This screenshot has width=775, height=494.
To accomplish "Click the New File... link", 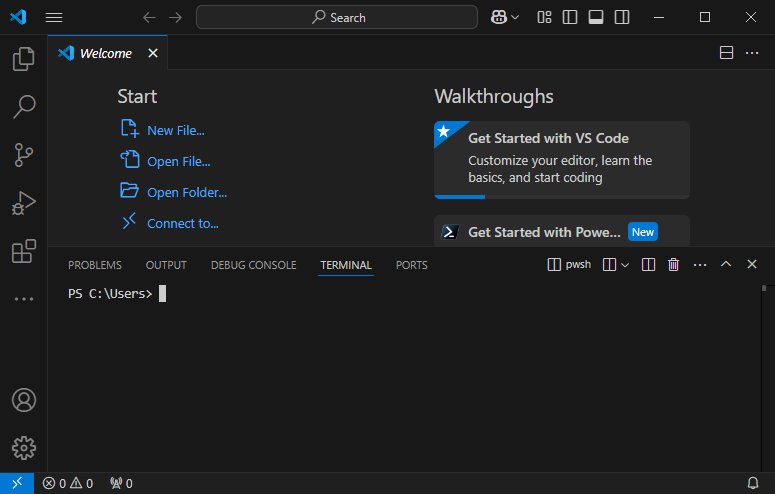I will point(175,131).
